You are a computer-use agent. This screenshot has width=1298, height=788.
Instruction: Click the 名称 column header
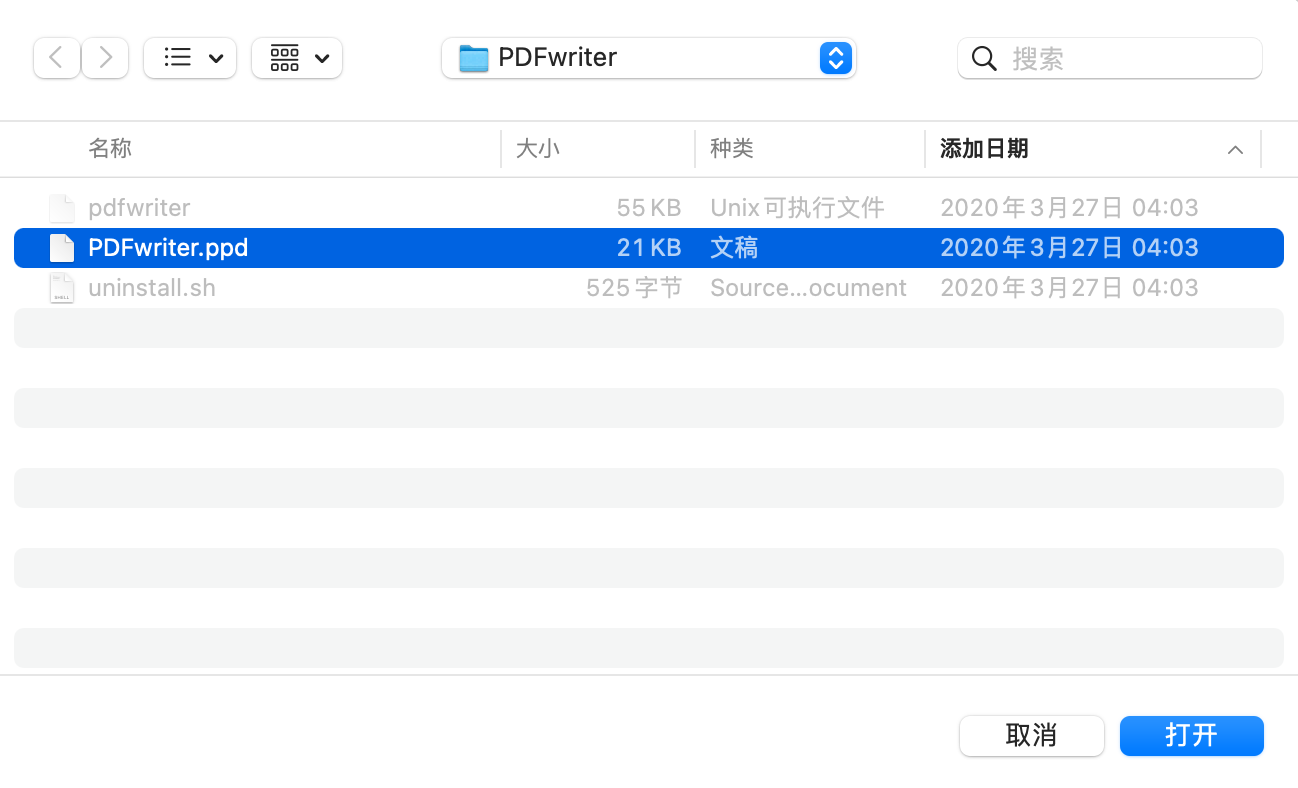(110, 149)
